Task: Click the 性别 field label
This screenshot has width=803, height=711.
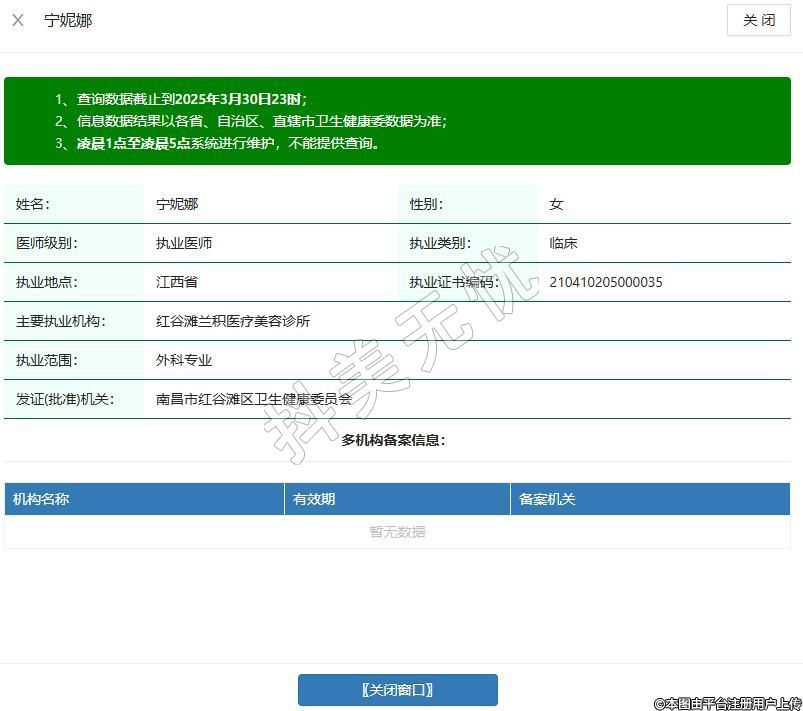Action: (425, 204)
